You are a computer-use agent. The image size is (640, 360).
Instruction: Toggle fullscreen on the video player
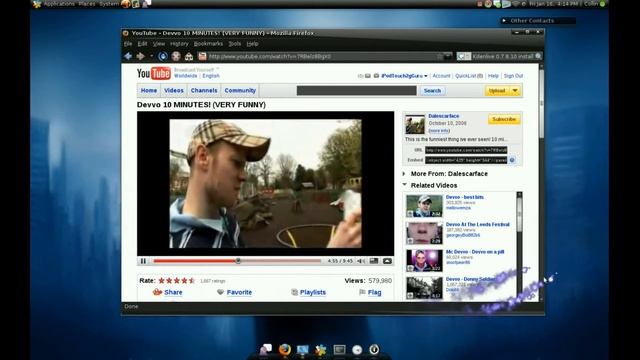tap(387, 261)
